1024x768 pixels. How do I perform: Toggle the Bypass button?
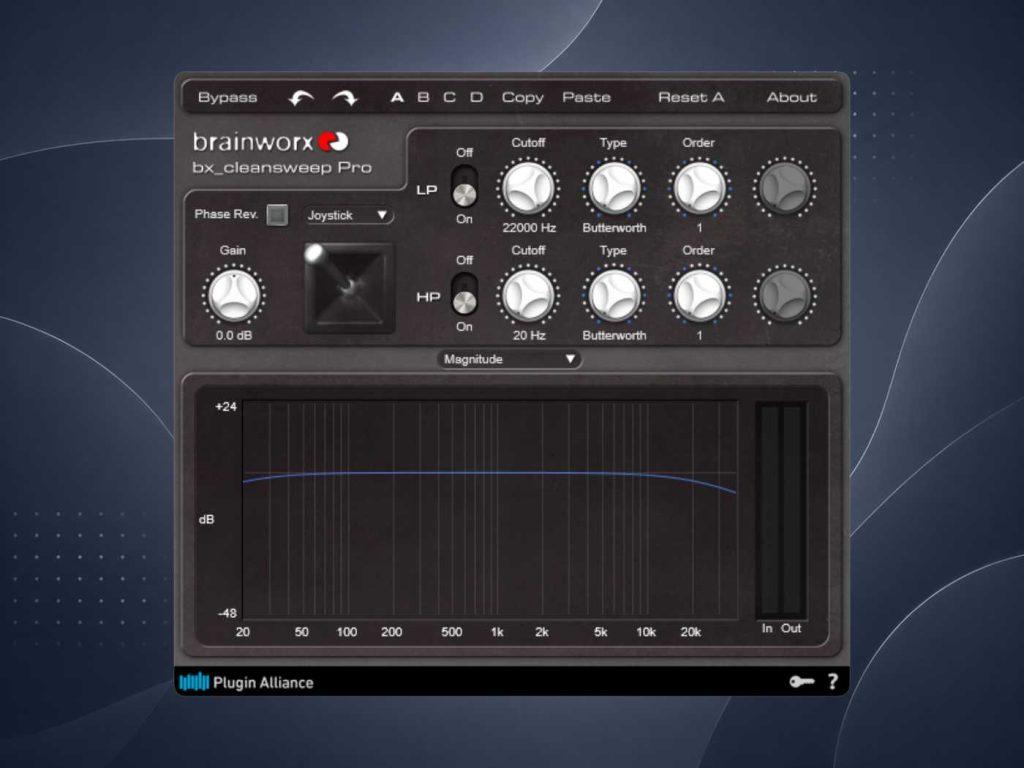coord(227,97)
